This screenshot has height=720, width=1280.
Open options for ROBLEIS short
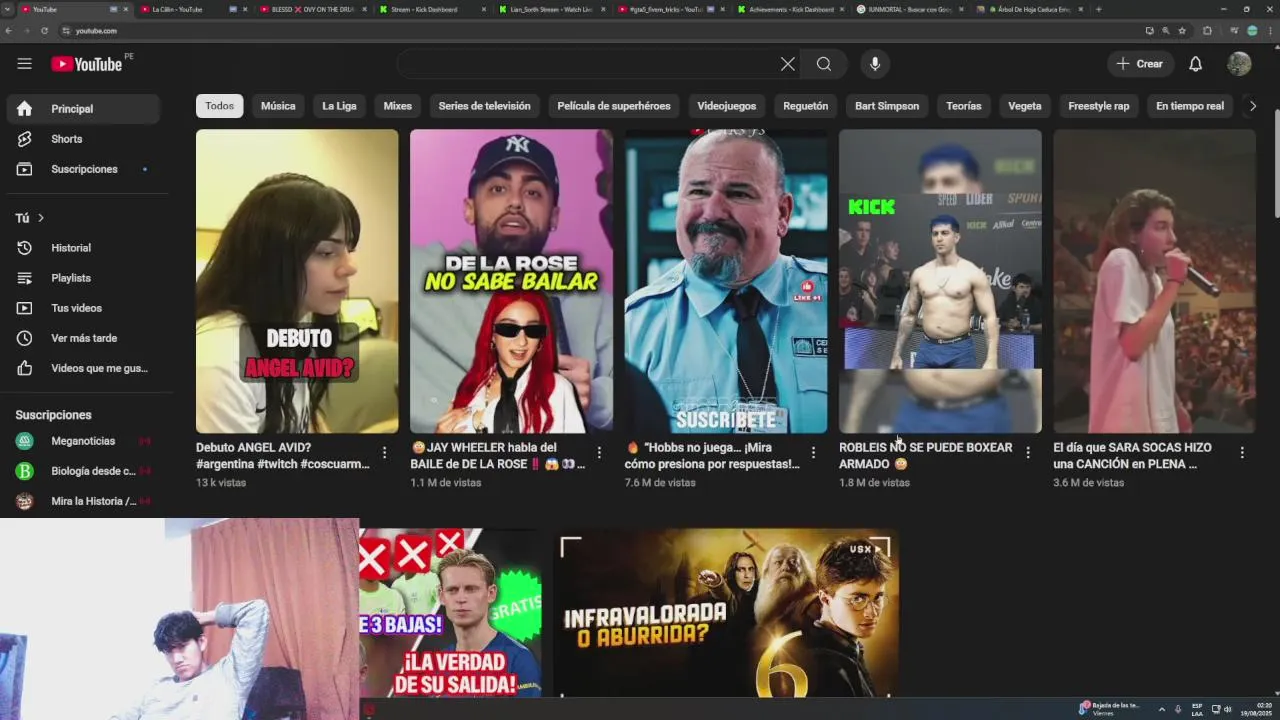tap(1028, 453)
